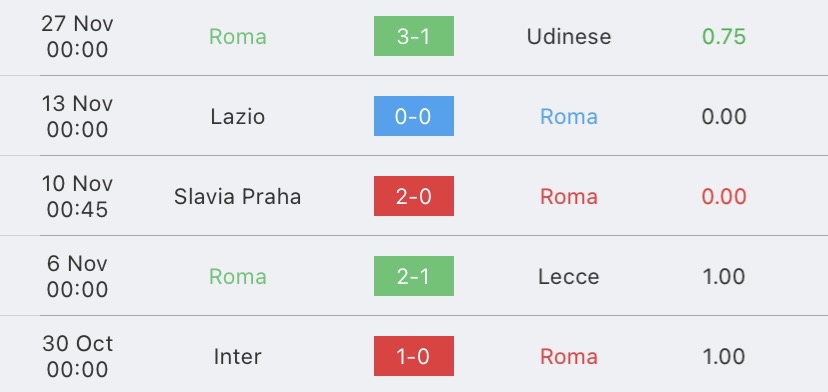Open Udinese team link
This screenshot has width=828, height=392.
(569, 36)
